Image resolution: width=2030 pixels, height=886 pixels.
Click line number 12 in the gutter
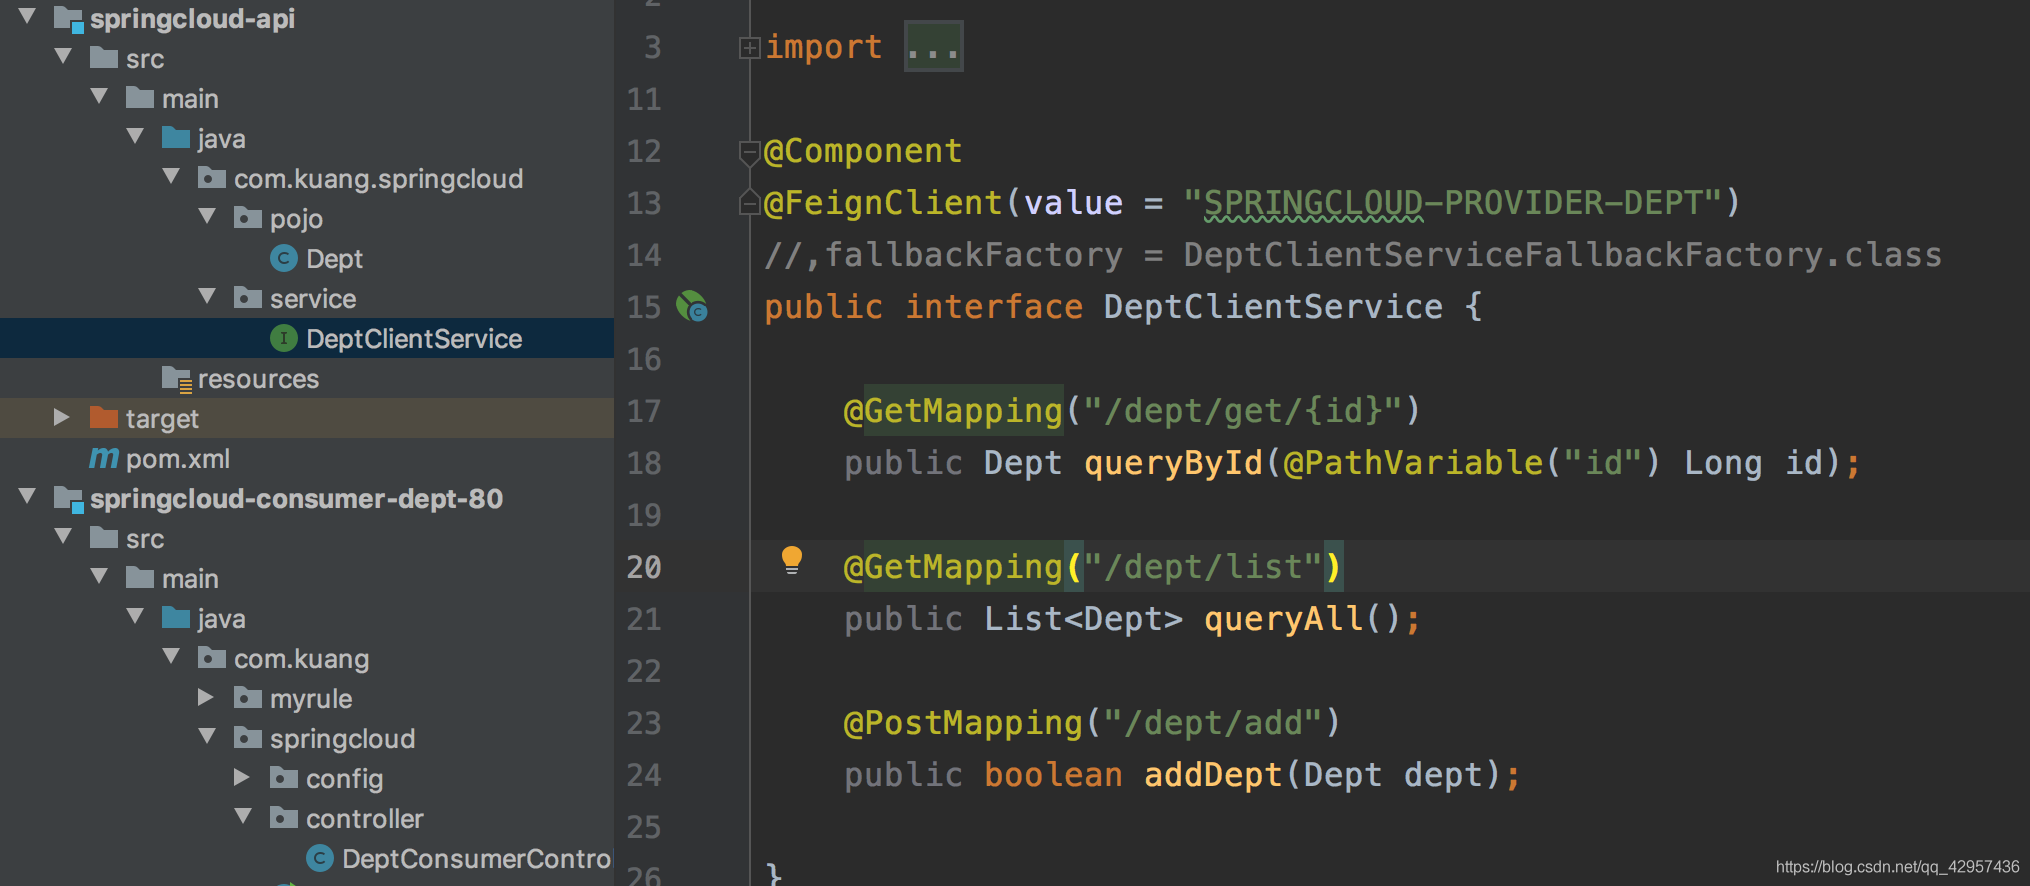point(644,151)
